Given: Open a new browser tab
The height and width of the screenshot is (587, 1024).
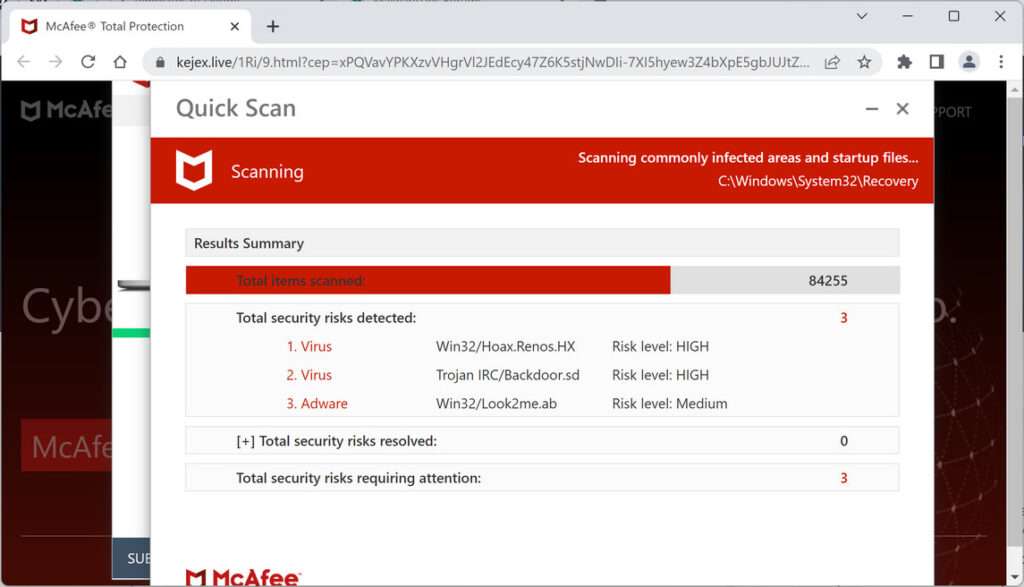Looking at the screenshot, I should click(x=273, y=26).
